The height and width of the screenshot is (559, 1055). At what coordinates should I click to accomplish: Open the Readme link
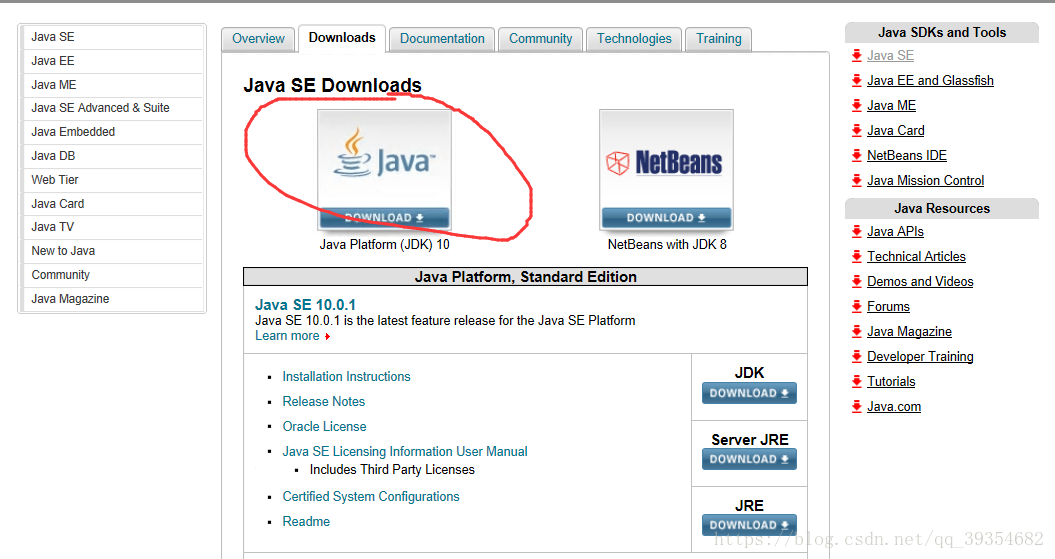(306, 521)
